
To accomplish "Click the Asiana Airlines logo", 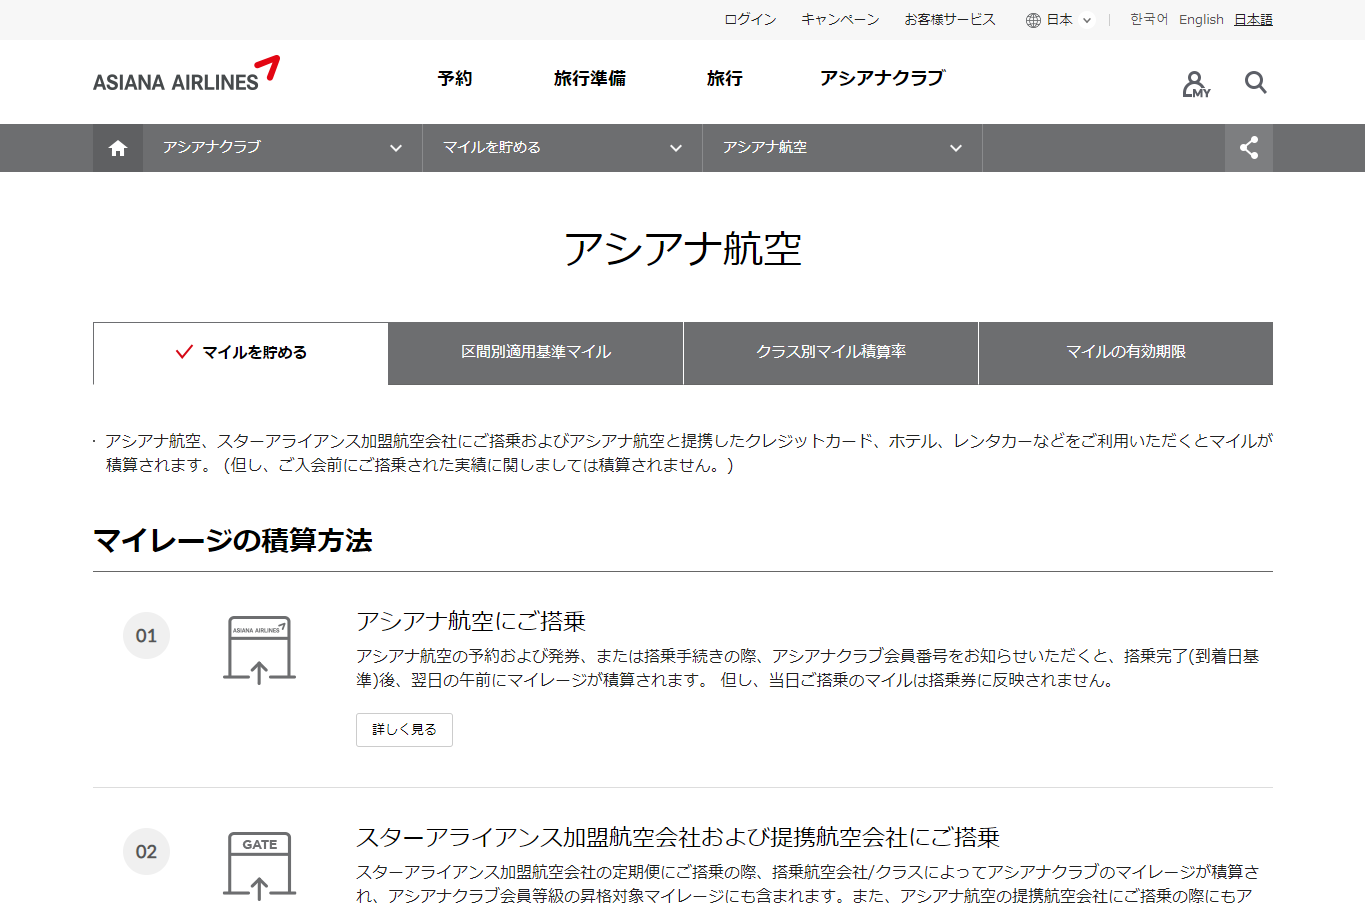I will pos(186,75).
